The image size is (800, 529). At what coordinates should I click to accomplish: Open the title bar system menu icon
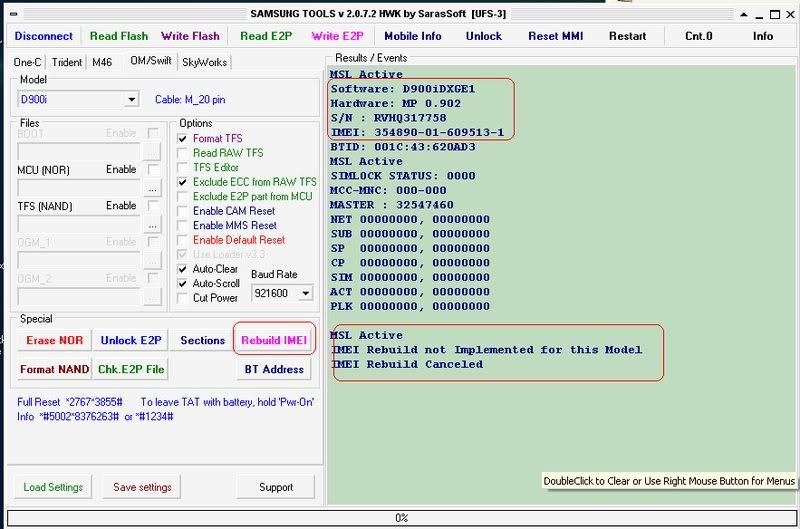pos(13,14)
